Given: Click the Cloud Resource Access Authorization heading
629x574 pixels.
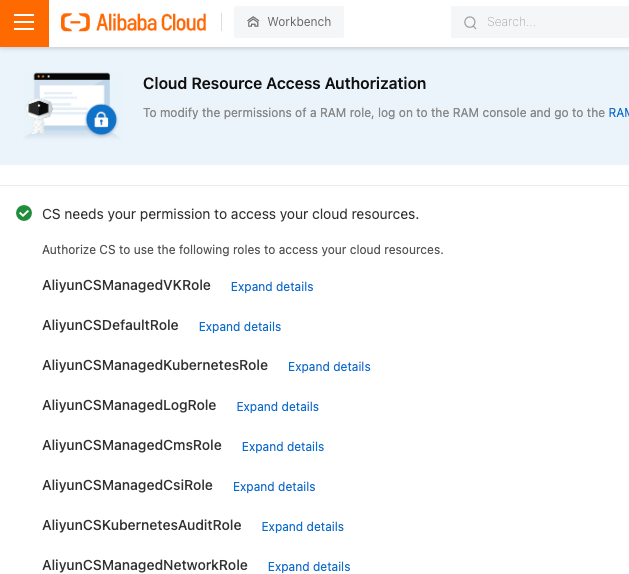Looking at the screenshot, I should [x=284, y=84].
